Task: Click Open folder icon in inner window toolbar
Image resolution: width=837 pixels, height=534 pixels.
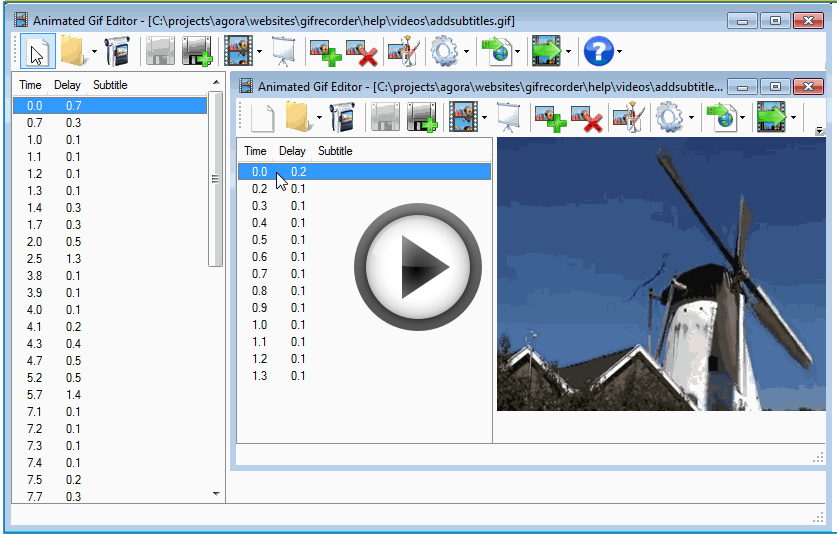Action: [298, 117]
